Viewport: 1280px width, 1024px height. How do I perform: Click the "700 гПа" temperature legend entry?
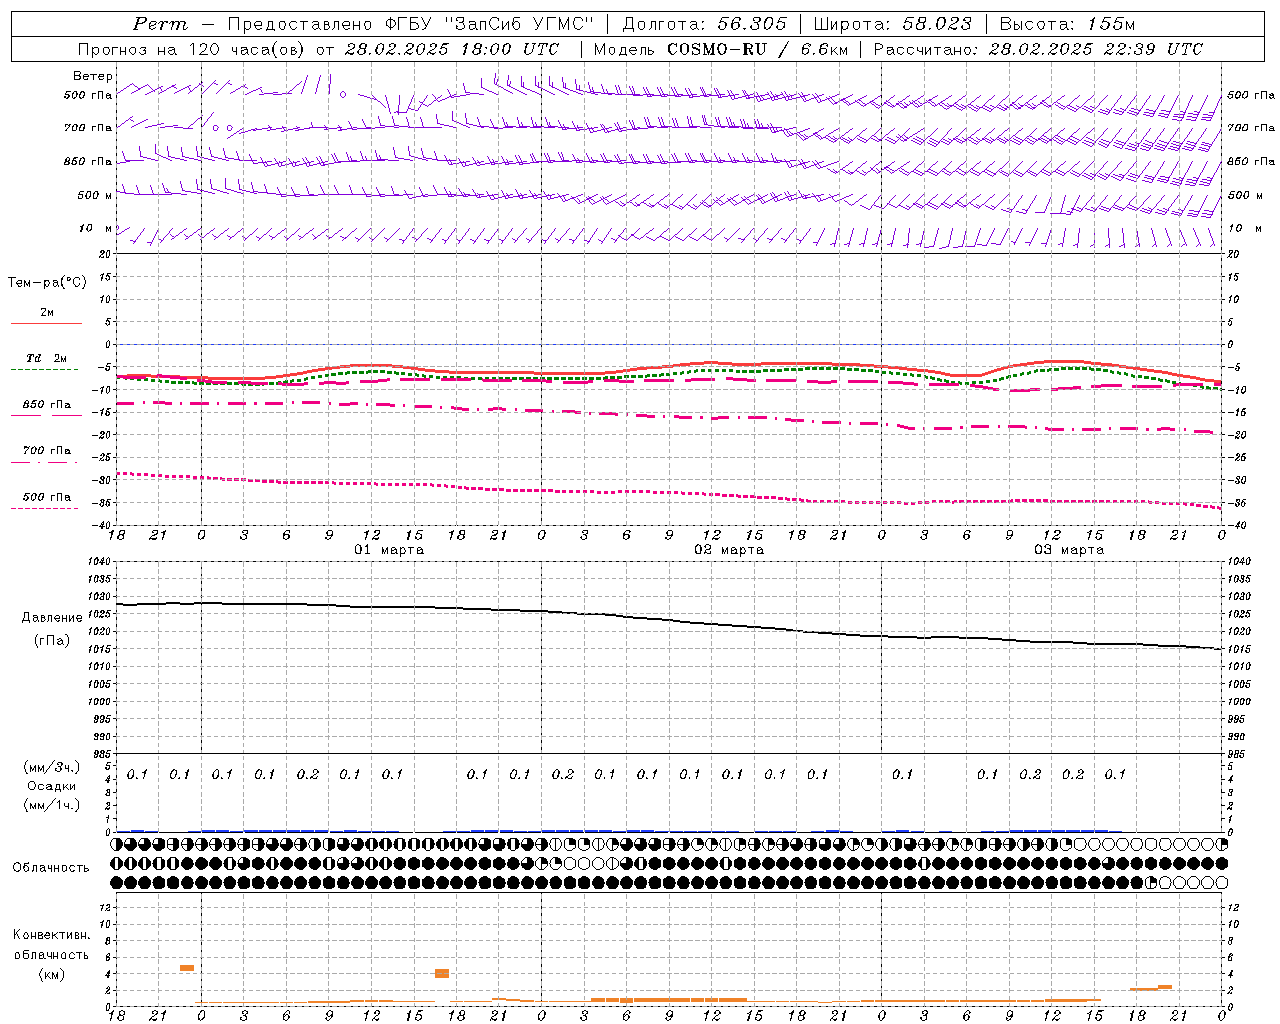pos(47,451)
